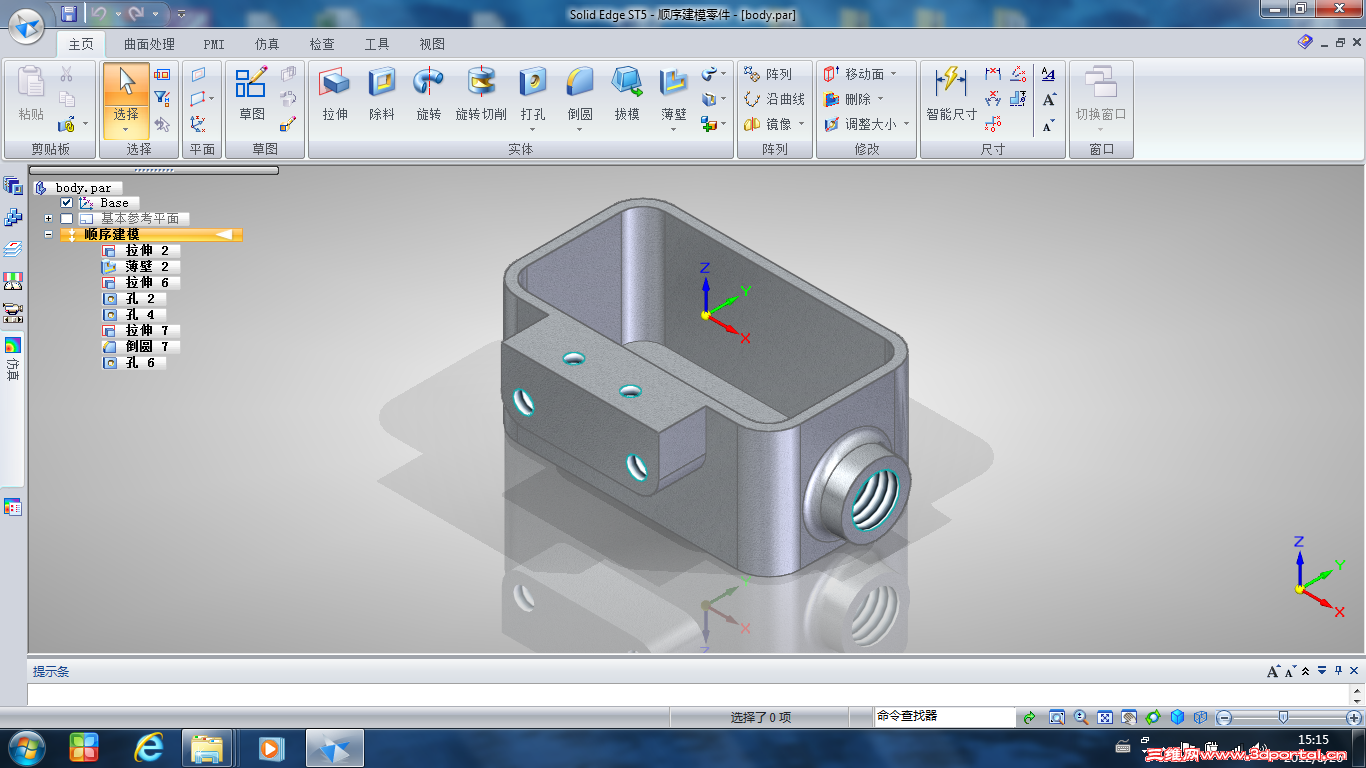Open the 镜像 dropdown arrow
This screenshot has height=768, width=1366.
pos(802,124)
